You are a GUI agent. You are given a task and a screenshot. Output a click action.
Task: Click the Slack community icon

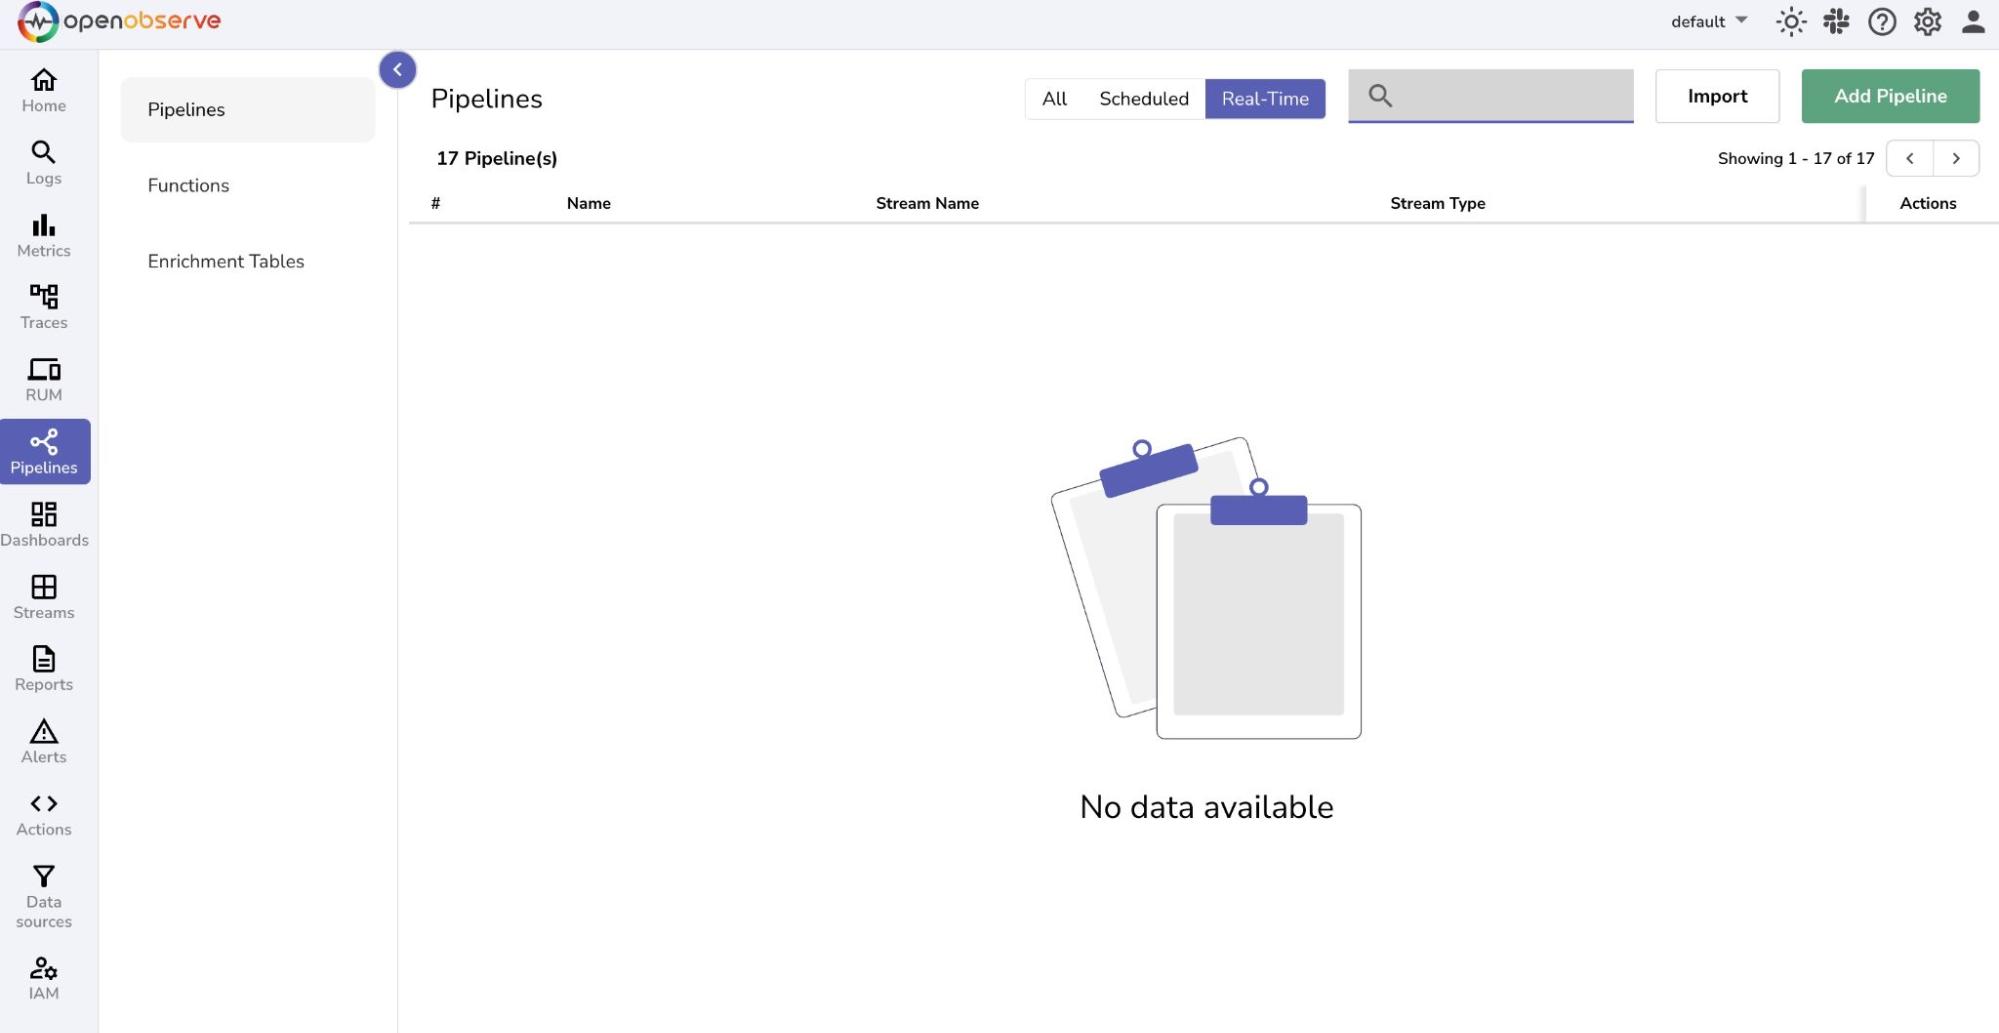1836,22
